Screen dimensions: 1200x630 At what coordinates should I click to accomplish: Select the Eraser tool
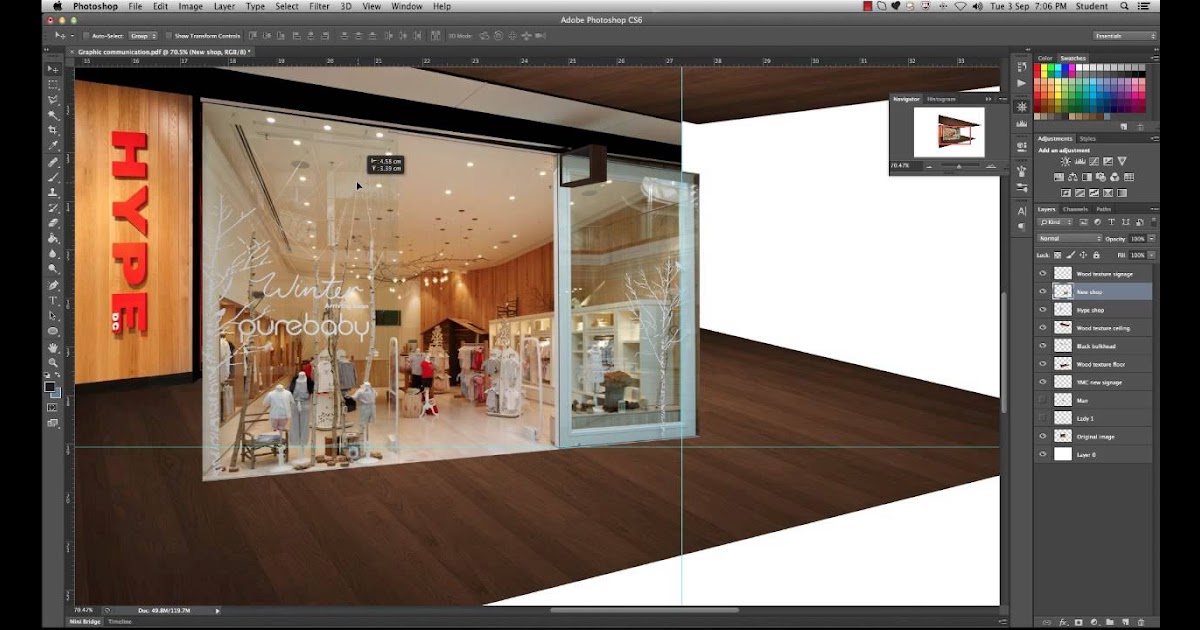(54, 223)
